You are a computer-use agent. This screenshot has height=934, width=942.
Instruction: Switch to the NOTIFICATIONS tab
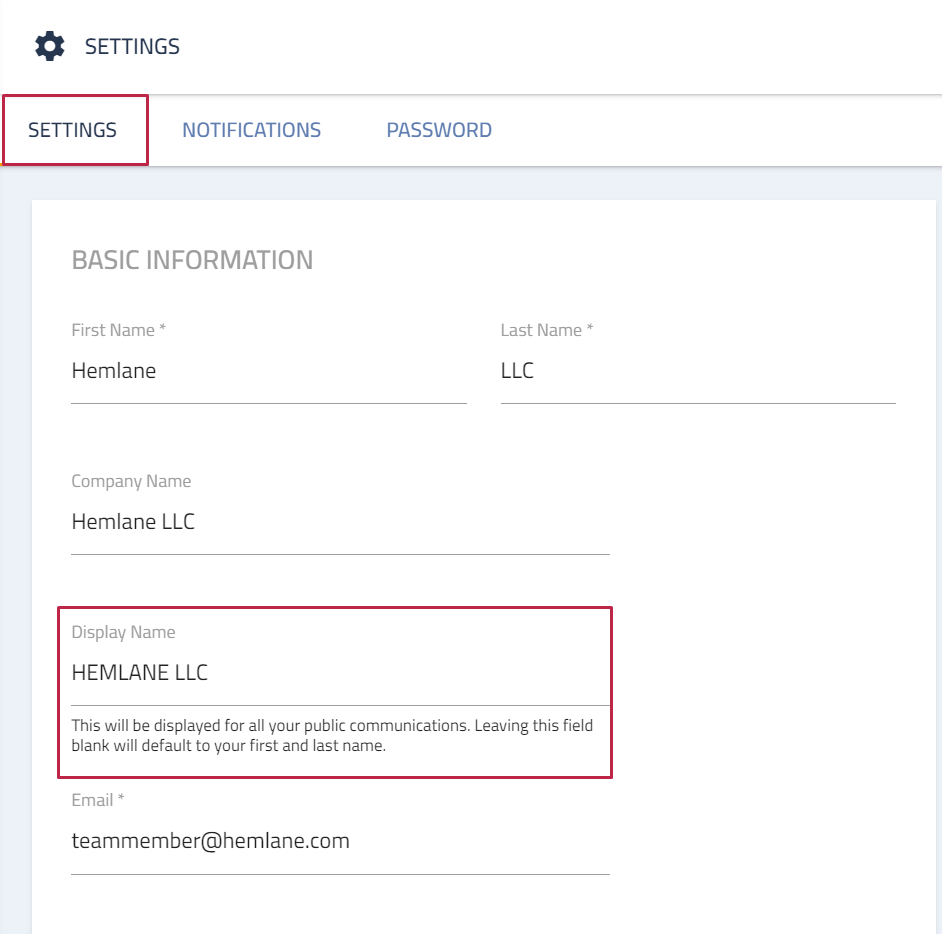[x=252, y=130]
